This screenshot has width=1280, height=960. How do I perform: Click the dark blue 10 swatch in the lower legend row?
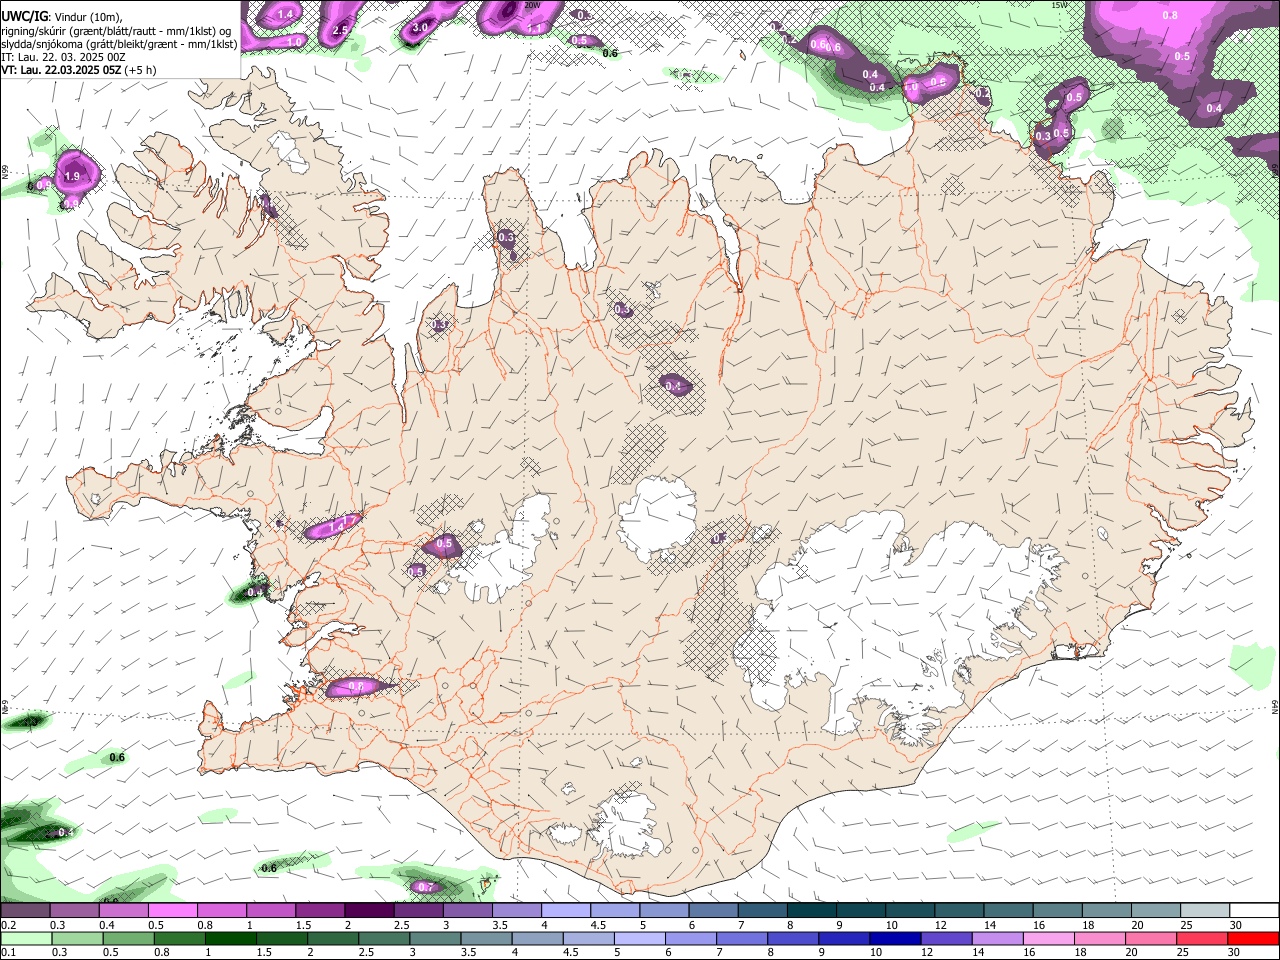click(x=893, y=938)
